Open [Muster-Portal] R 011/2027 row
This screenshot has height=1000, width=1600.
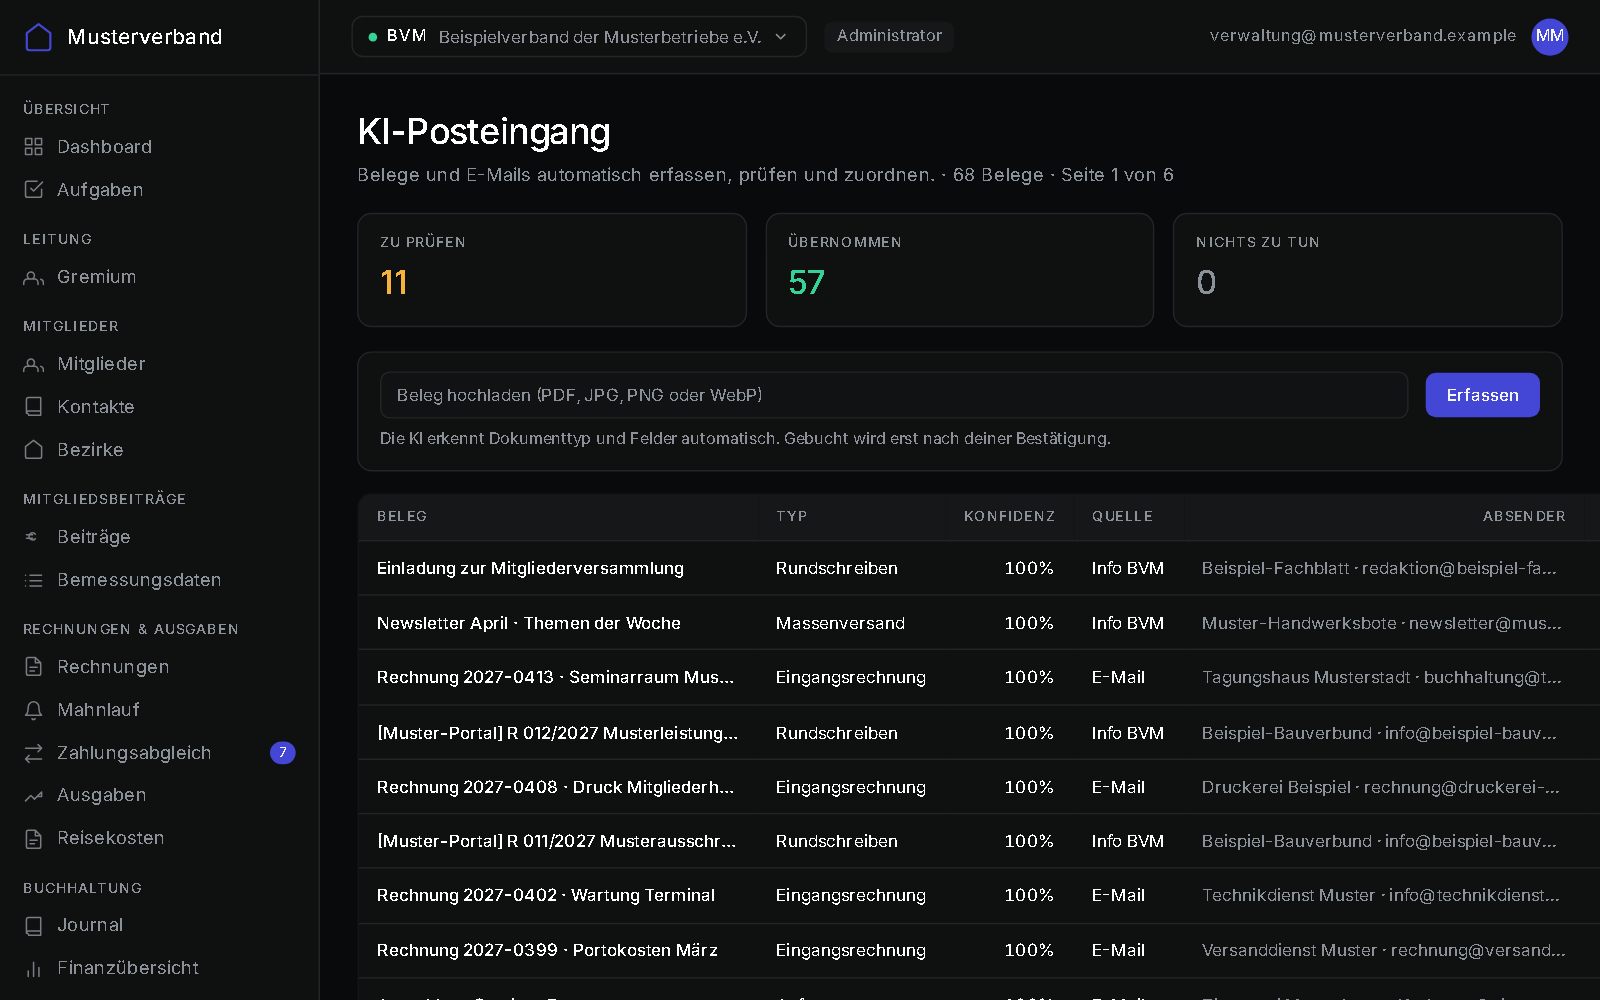pos(979,841)
